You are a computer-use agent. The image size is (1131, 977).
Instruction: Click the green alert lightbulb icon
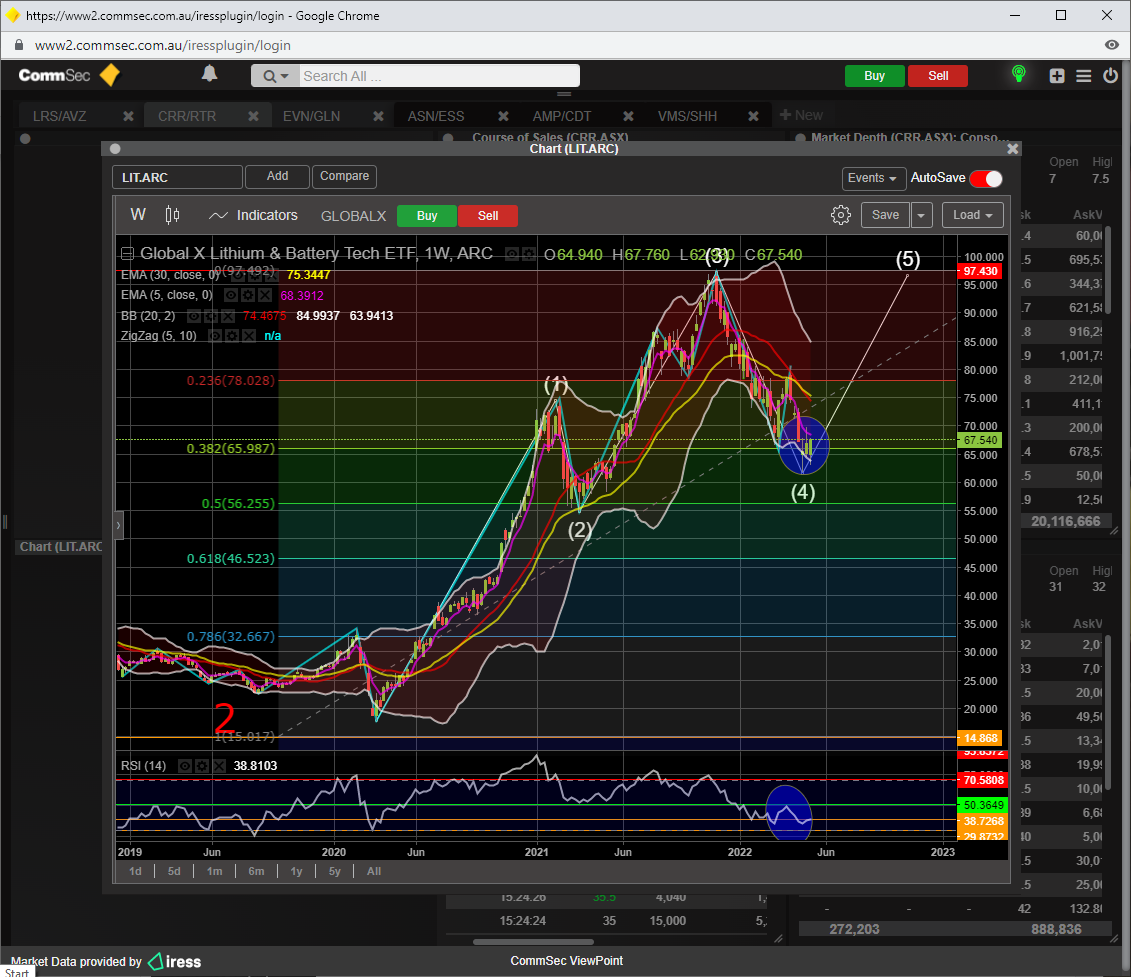[1018, 75]
